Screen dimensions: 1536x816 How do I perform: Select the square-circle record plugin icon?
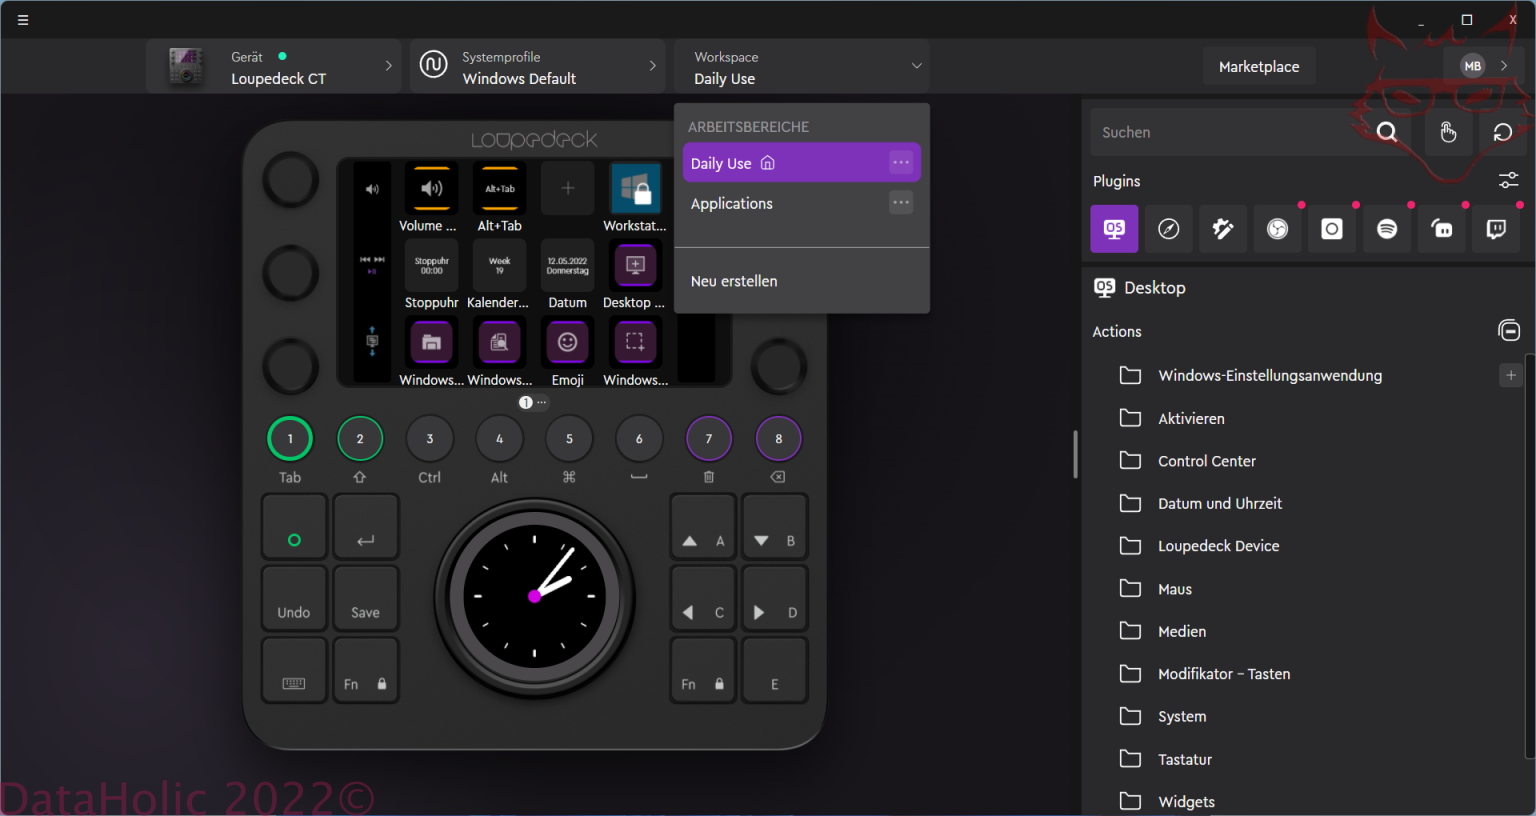[1332, 229]
